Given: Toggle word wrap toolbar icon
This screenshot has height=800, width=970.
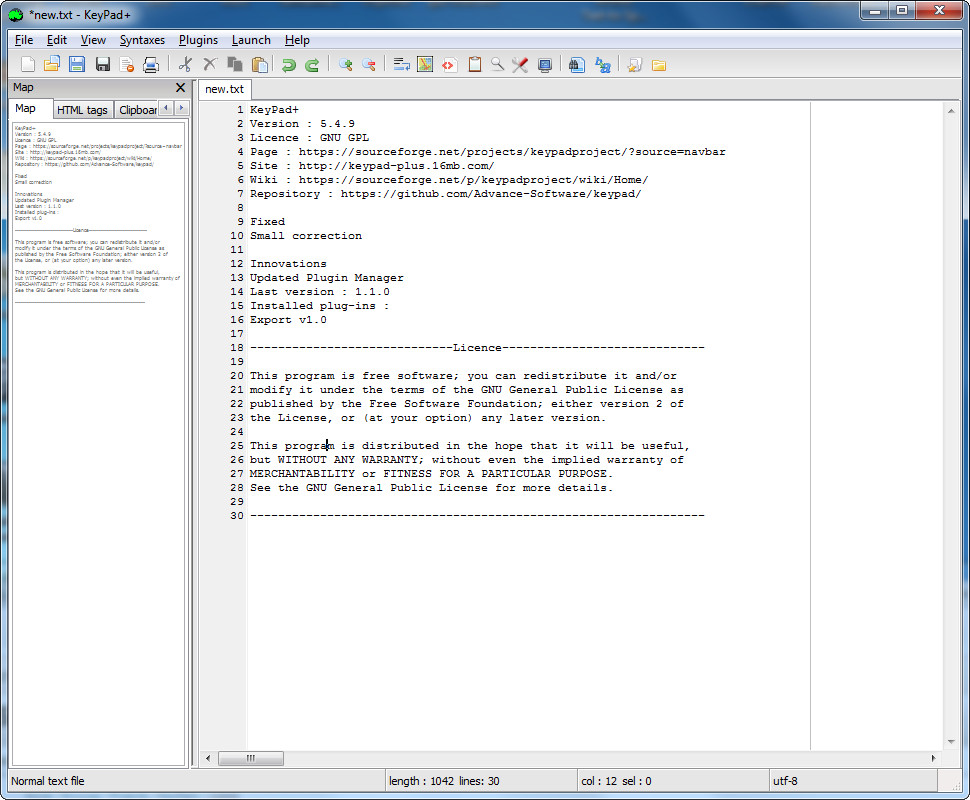Looking at the screenshot, I should pos(401,64).
